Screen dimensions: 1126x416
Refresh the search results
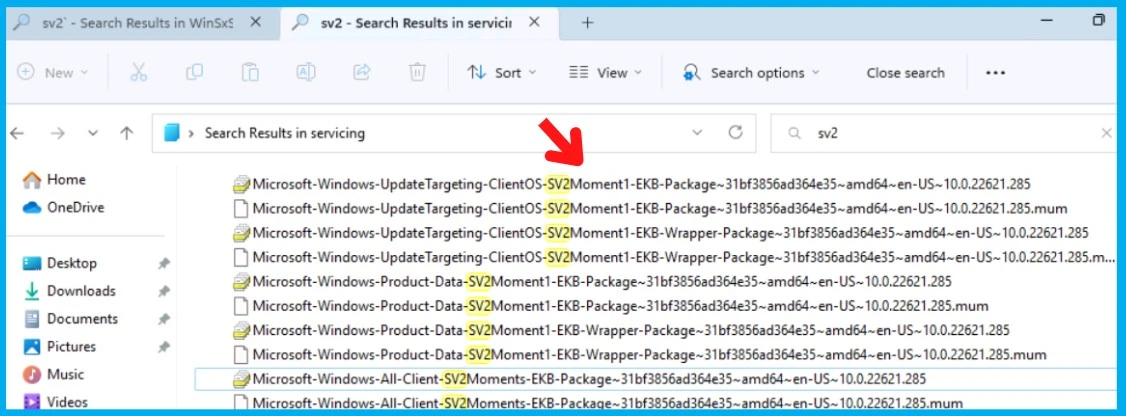[x=735, y=133]
